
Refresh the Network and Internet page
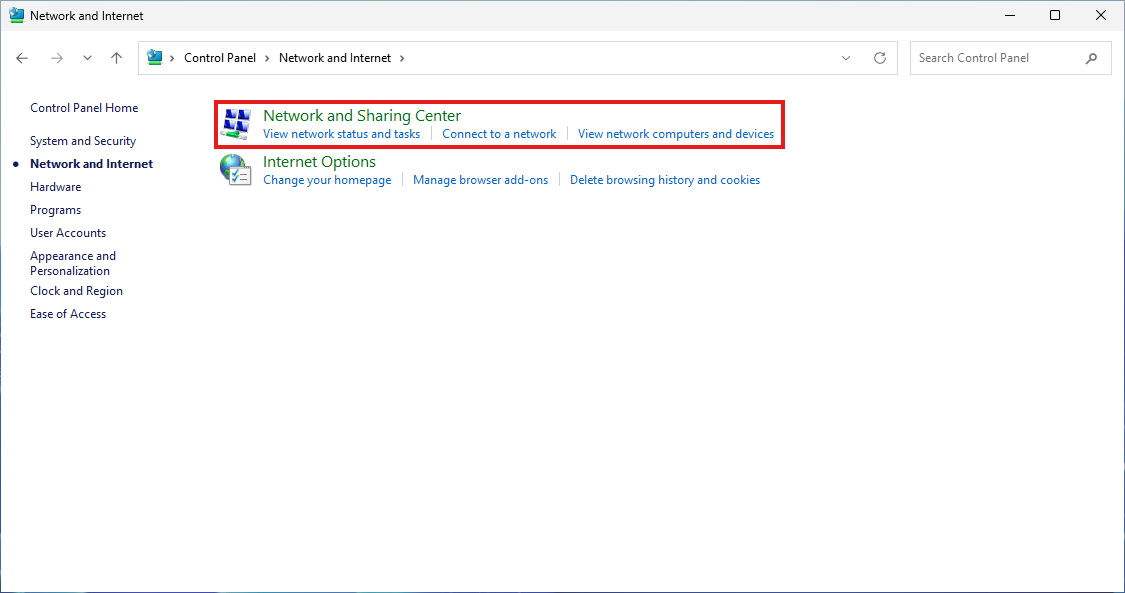pyautogui.click(x=880, y=58)
